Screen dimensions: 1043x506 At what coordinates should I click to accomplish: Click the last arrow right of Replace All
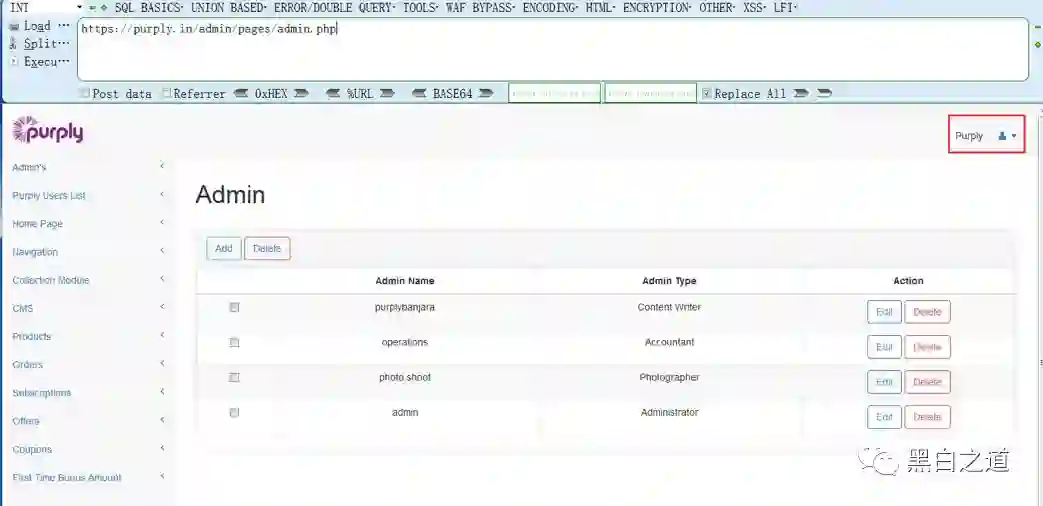824,93
